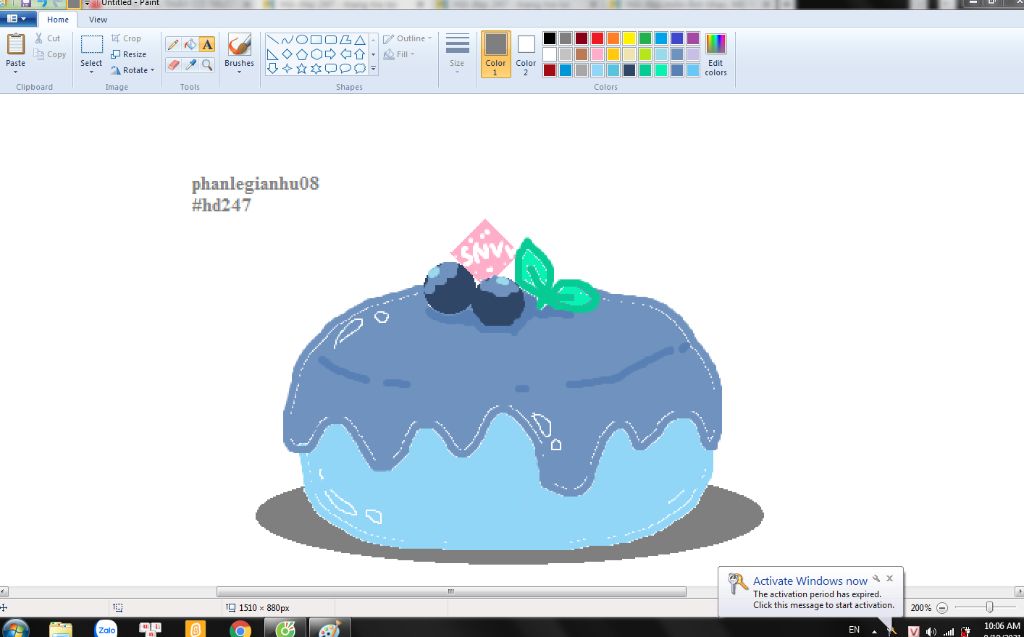Choose the Four-point star shape

[x=287, y=68]
